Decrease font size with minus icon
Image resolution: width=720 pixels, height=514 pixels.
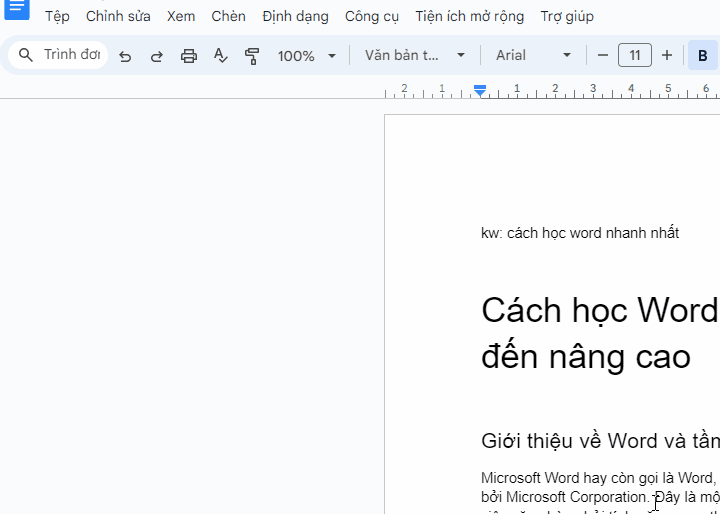click(602, 55)
